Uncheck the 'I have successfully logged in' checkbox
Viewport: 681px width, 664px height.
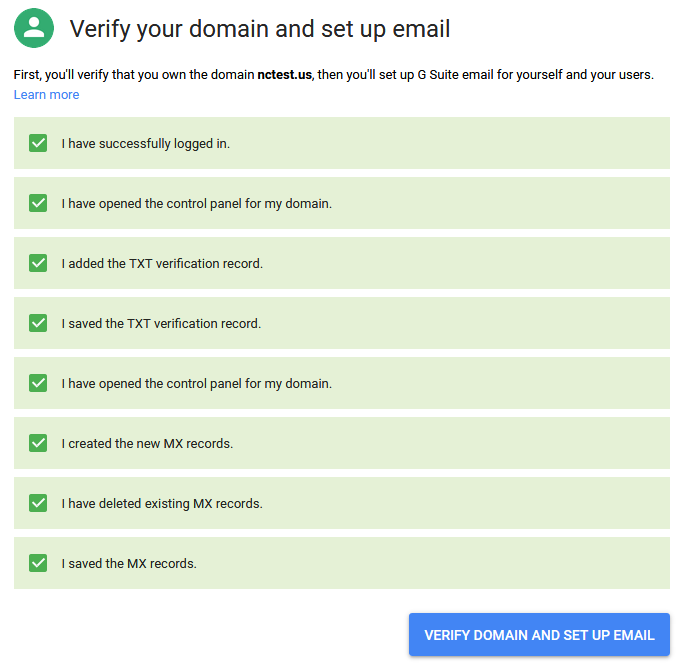[x=38, y=143]
